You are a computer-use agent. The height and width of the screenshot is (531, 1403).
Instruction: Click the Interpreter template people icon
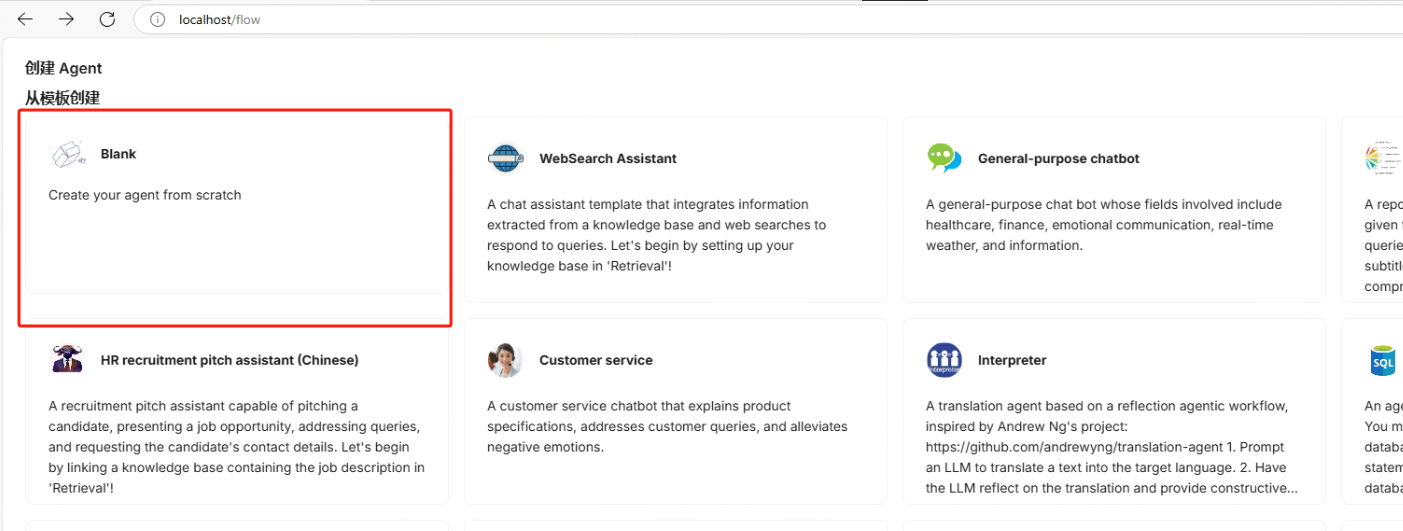943,360
